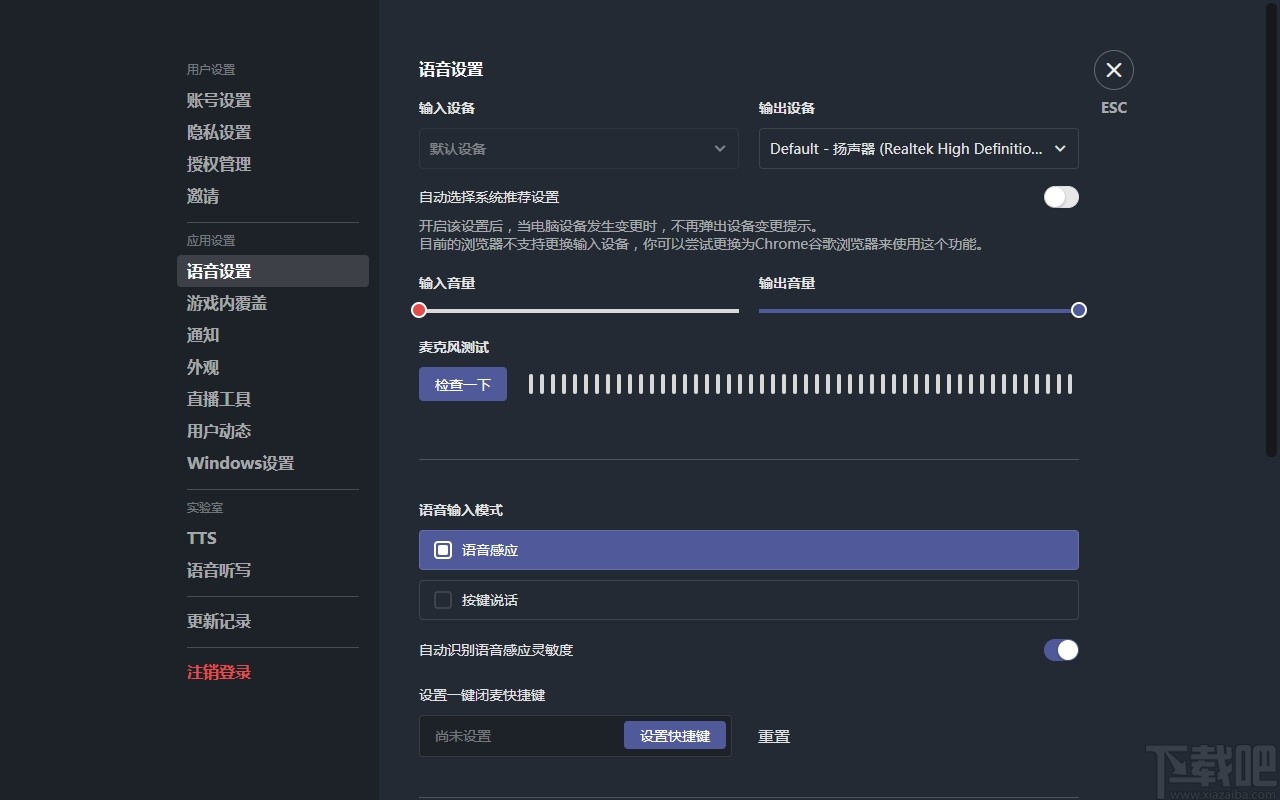
Task: Close the settings page via the X icon
Action: point(1113,70)
